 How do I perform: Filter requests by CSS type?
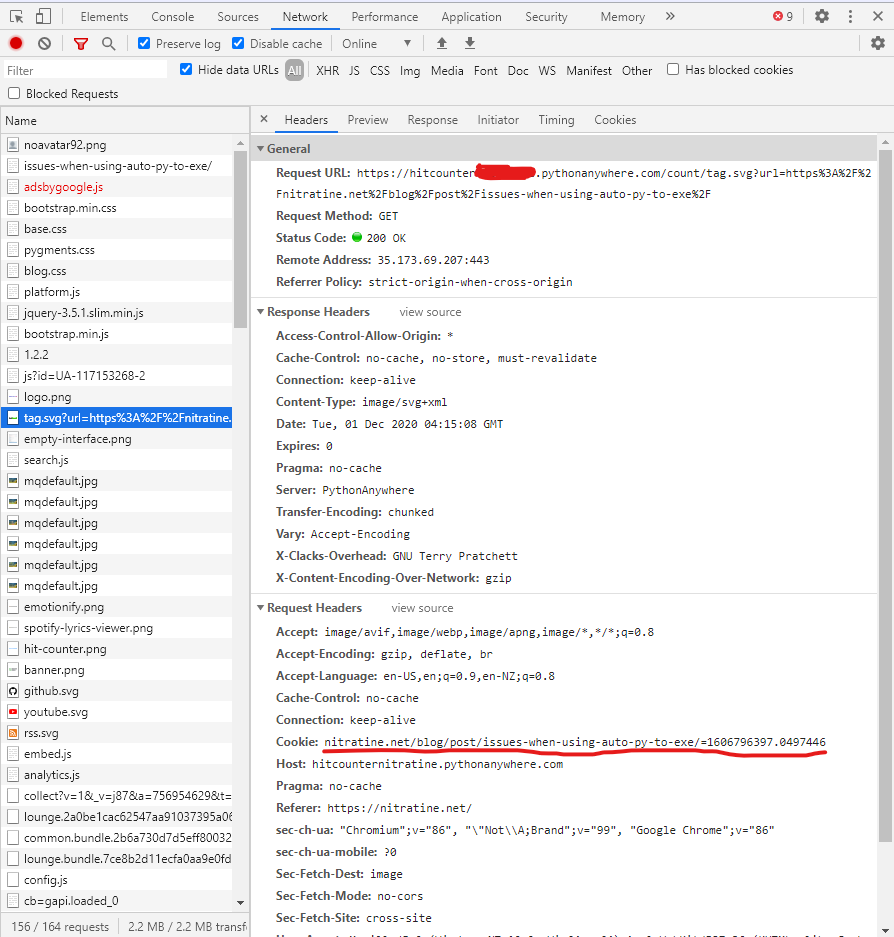[379, 71]
